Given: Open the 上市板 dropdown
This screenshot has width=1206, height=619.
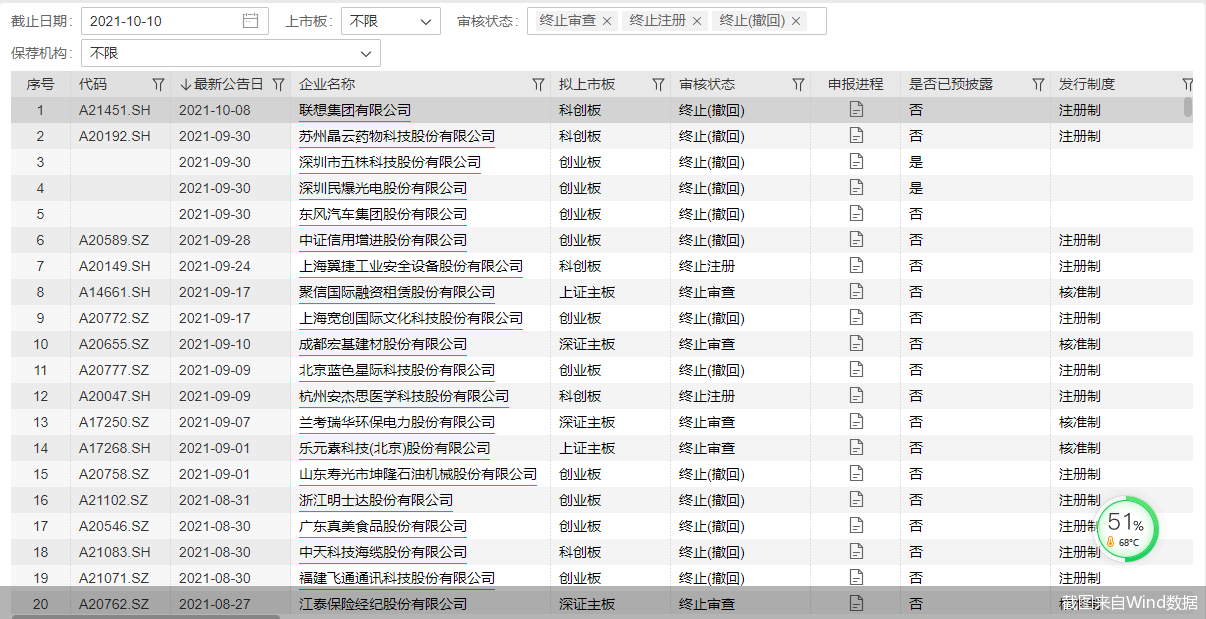Looking at the screenshot, I should tap(391, 21).
